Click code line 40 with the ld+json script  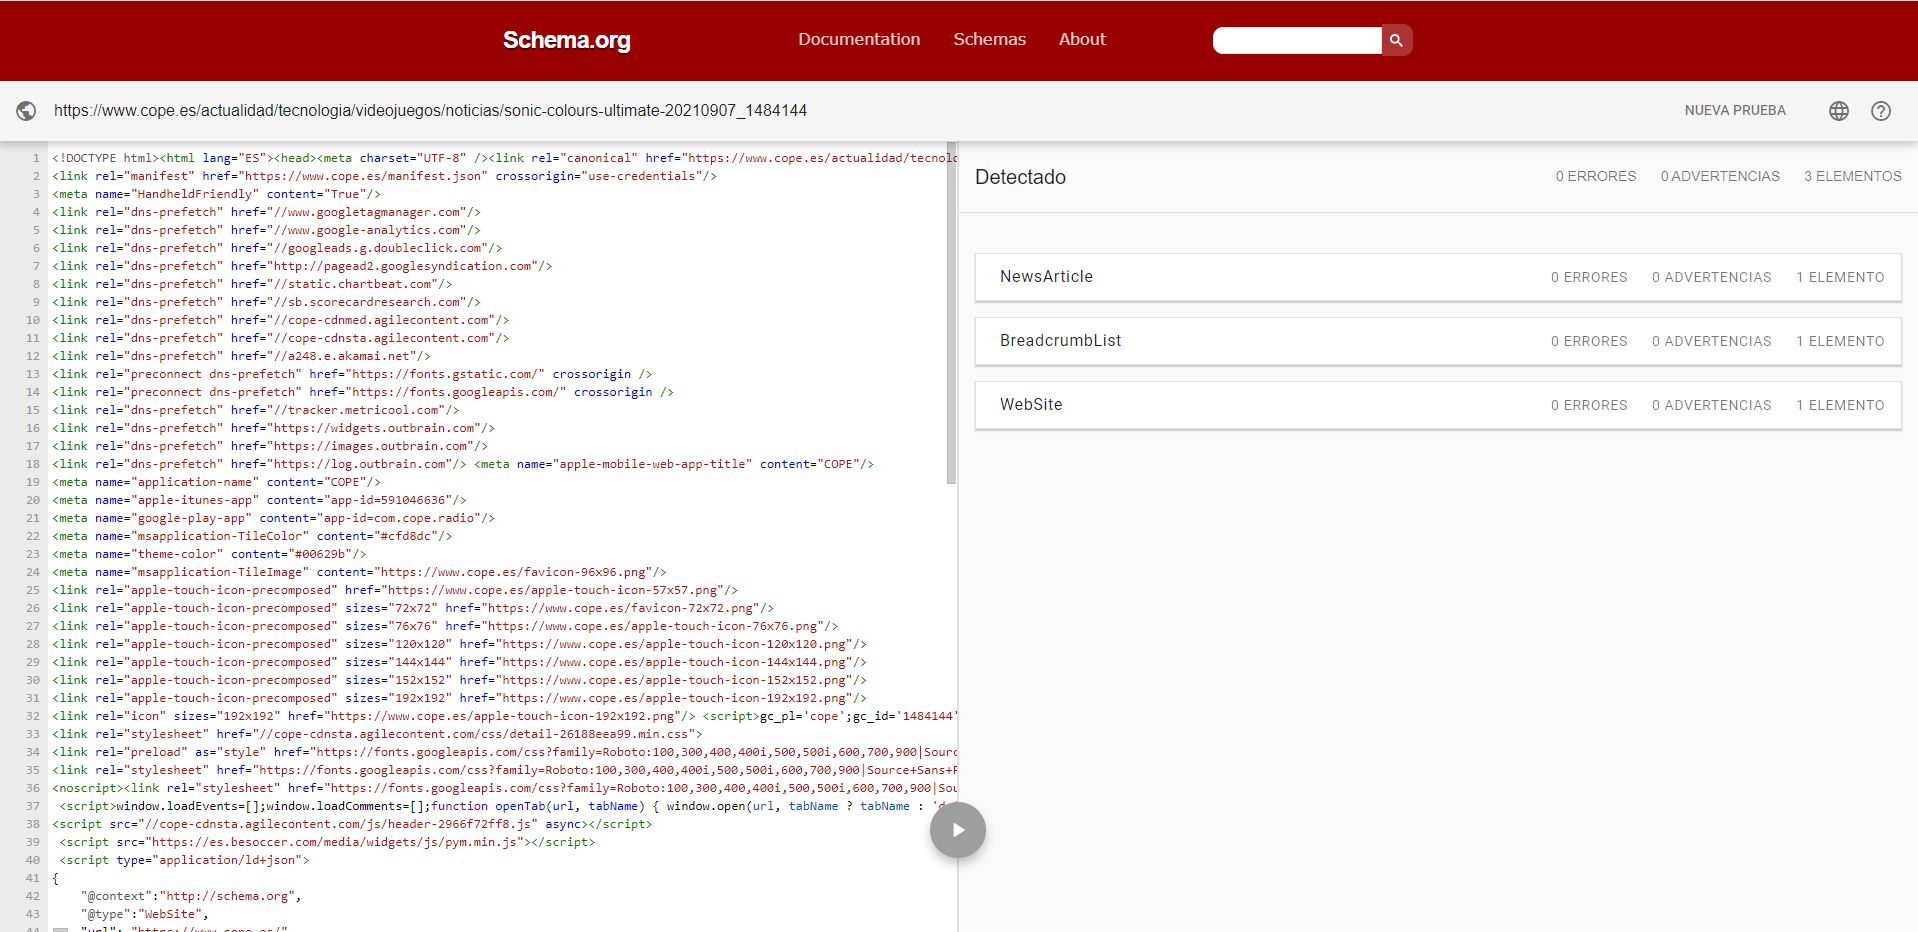pos(185,860)
